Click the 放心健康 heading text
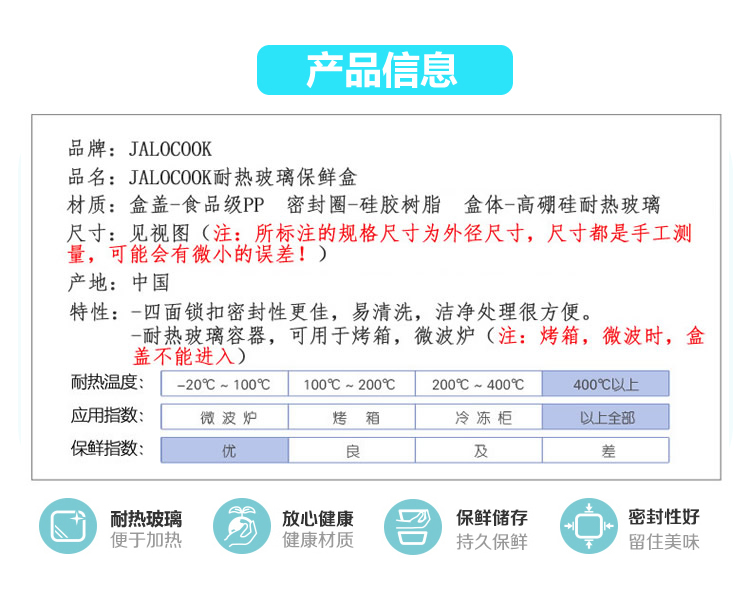Image resolution: width=750 pixels, height=600 pixels. (x=318, y=518)
